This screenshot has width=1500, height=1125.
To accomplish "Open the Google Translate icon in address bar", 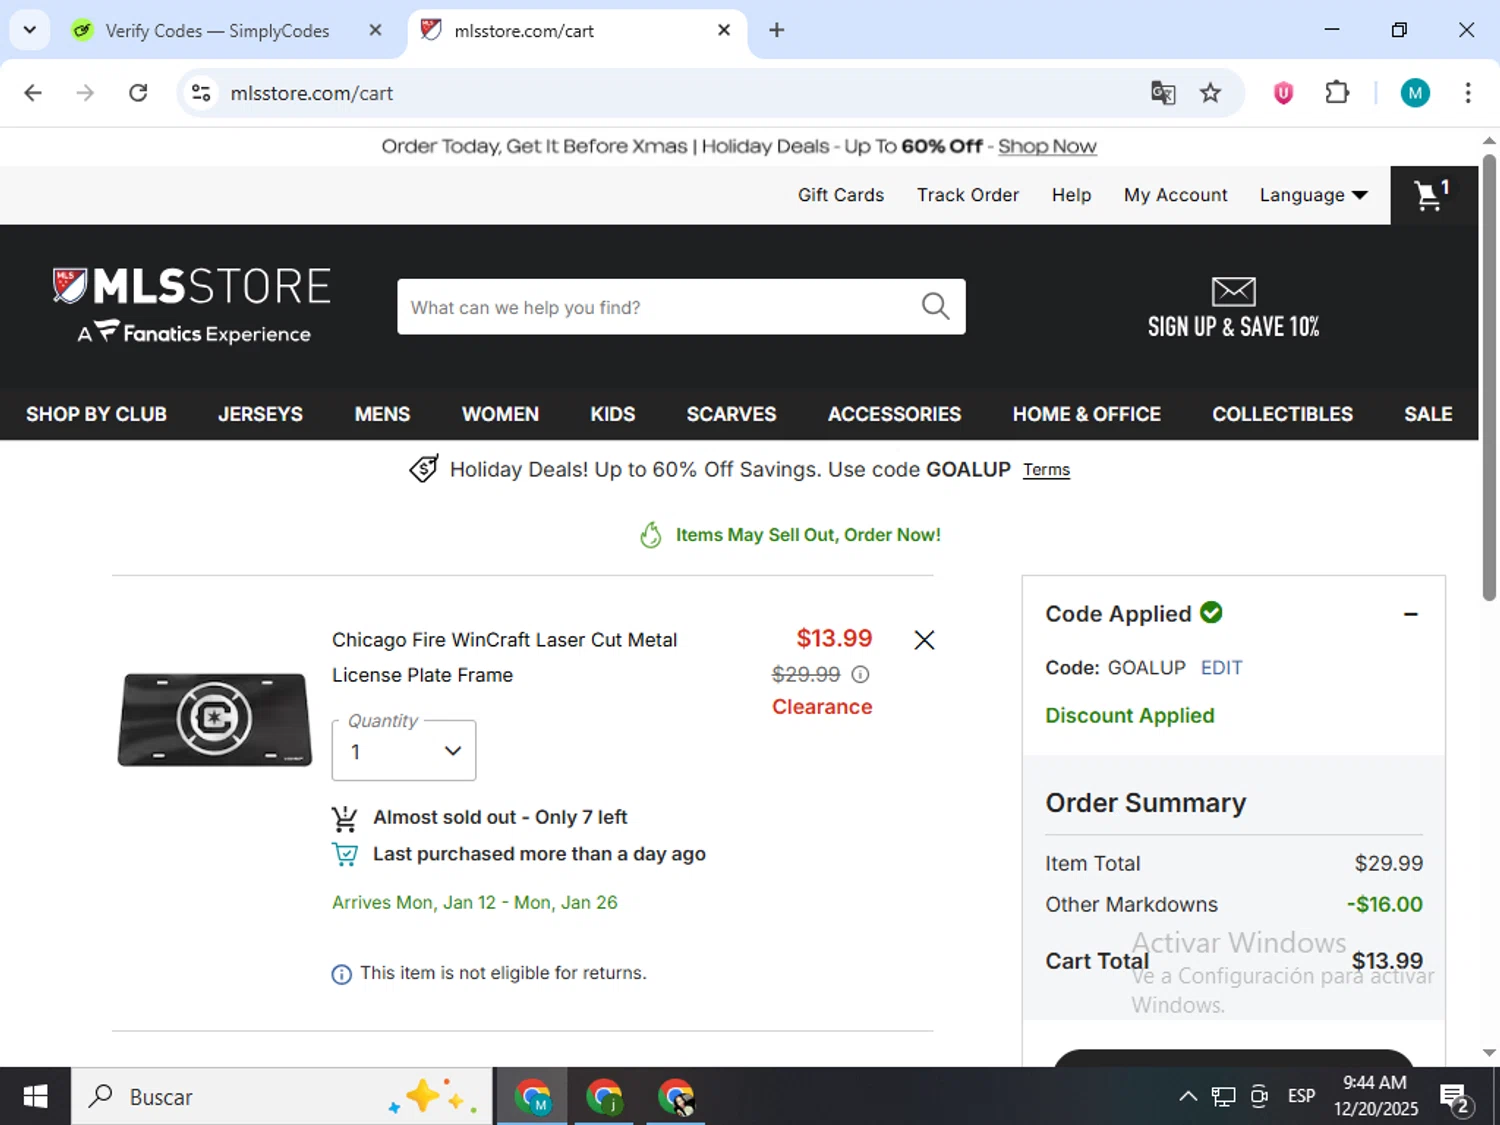I will (1162, 93).
